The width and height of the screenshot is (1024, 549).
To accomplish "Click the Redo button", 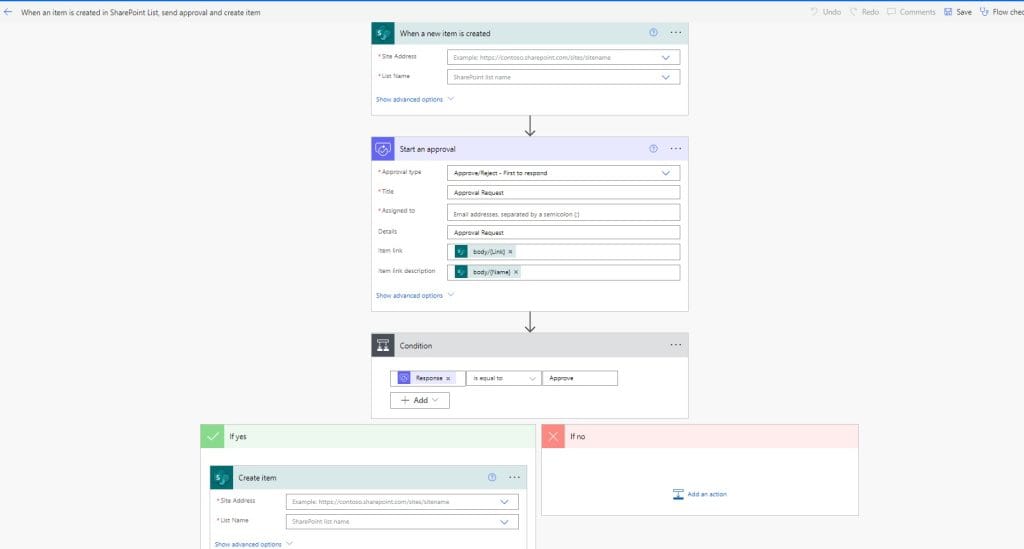I will (864, 12).
